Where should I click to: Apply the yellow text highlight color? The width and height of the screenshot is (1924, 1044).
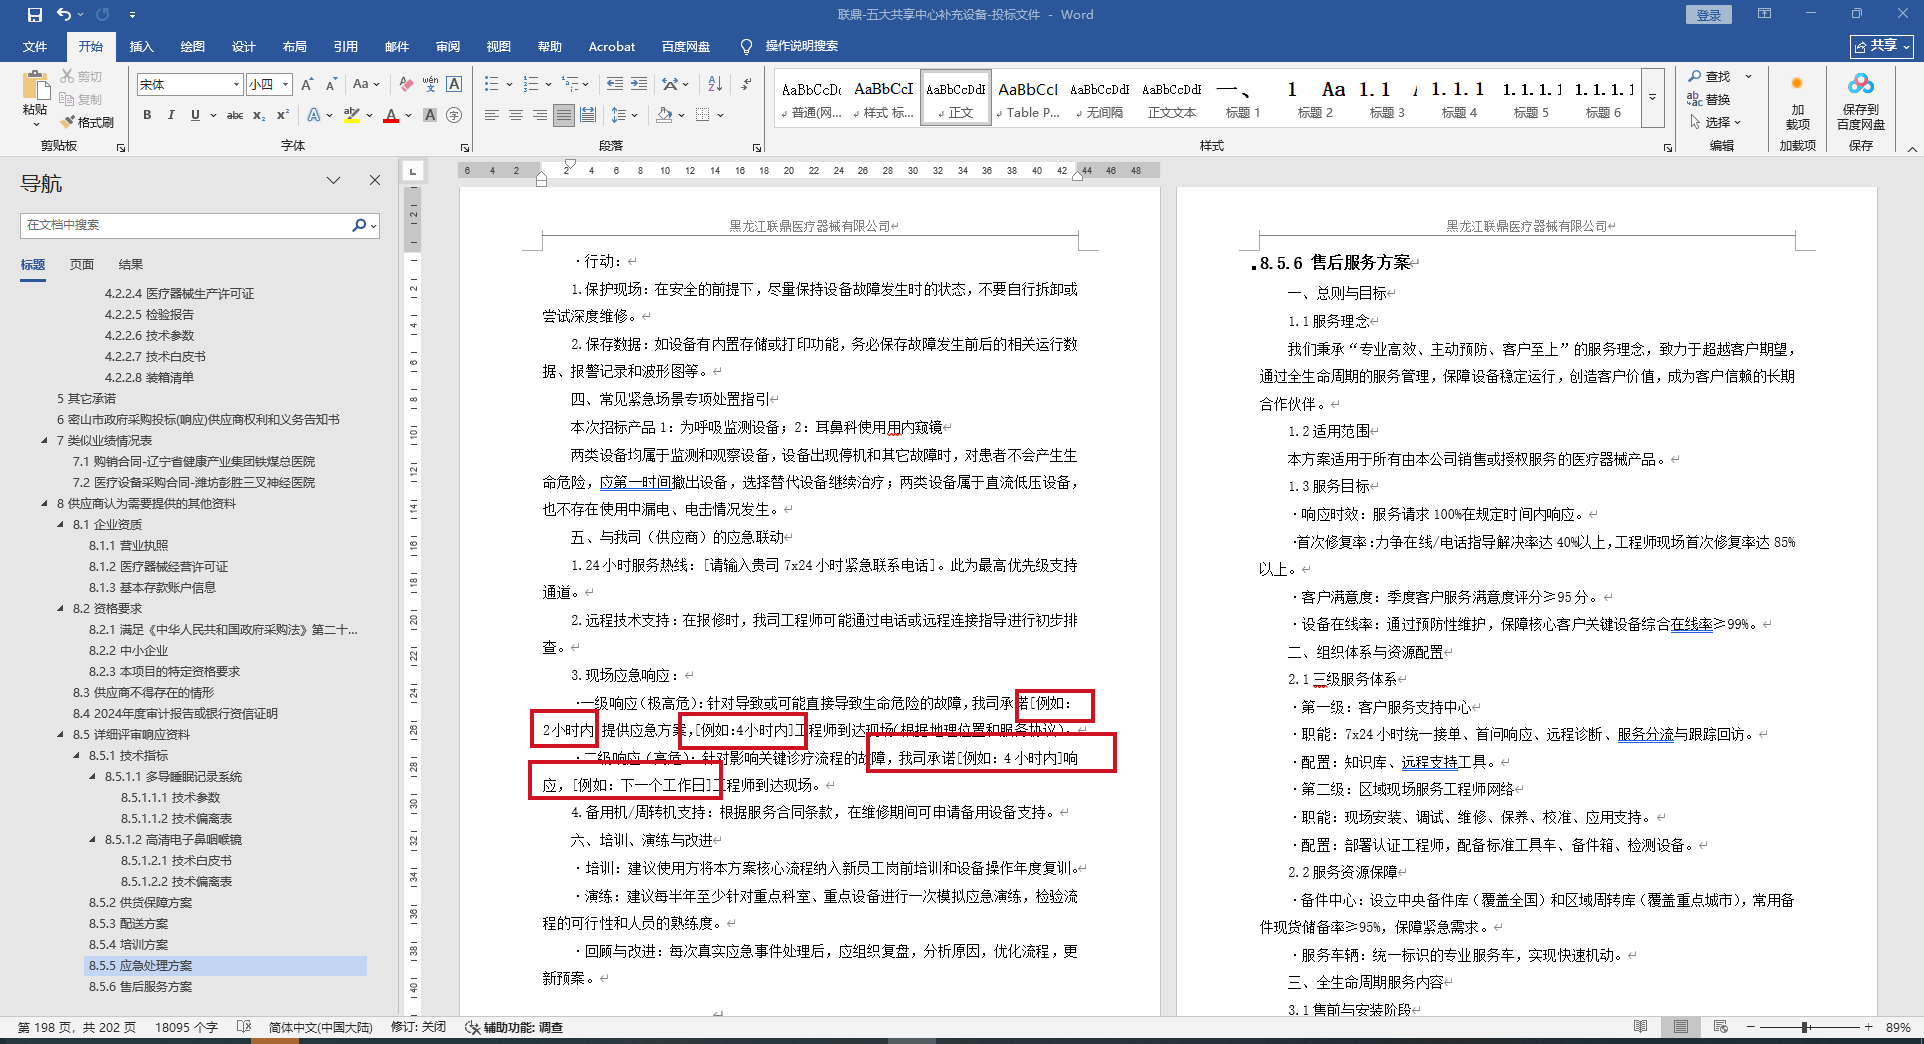coord(351,115)
